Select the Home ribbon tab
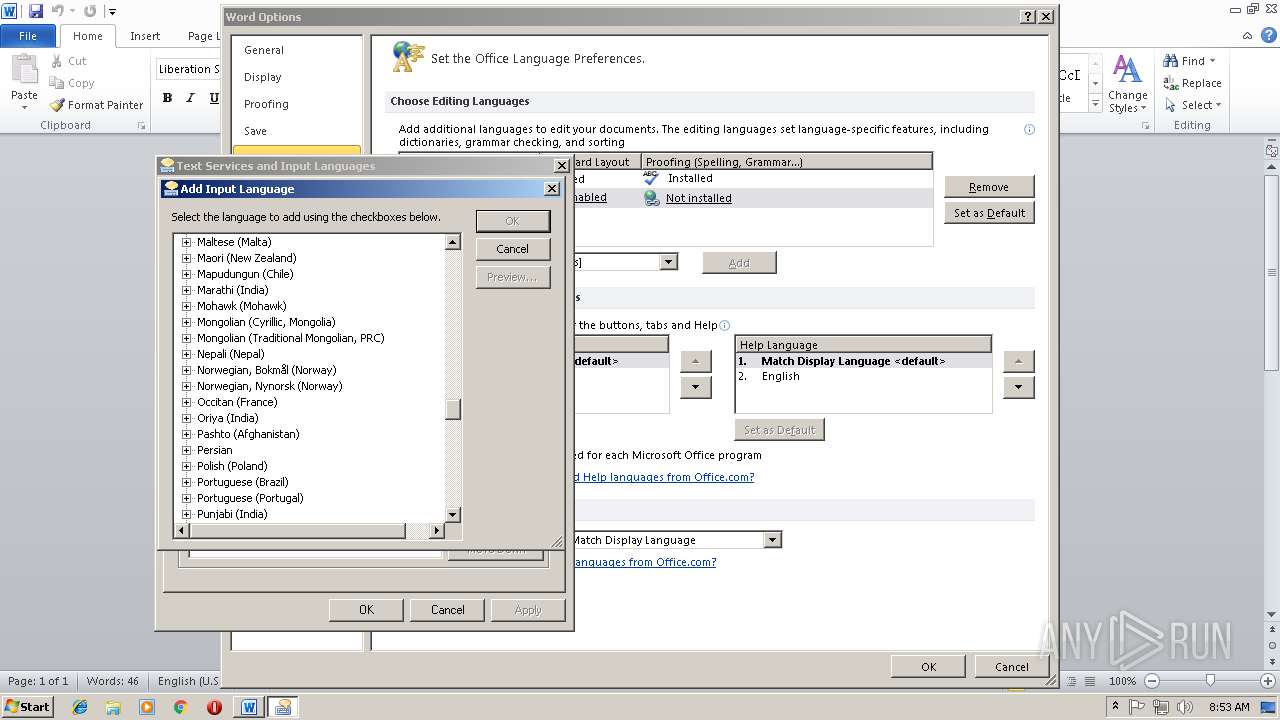This screenshot has width=1280, height=720. (87, 36)
